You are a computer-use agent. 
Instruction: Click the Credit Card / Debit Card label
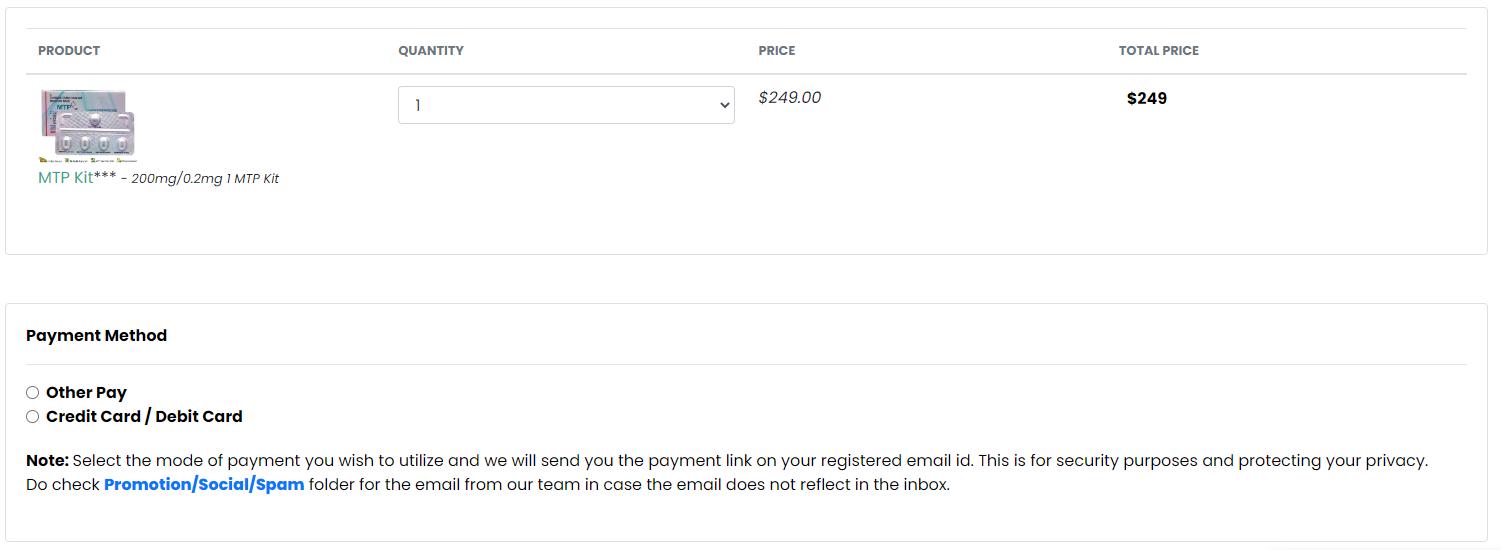(x=144, y=417)
